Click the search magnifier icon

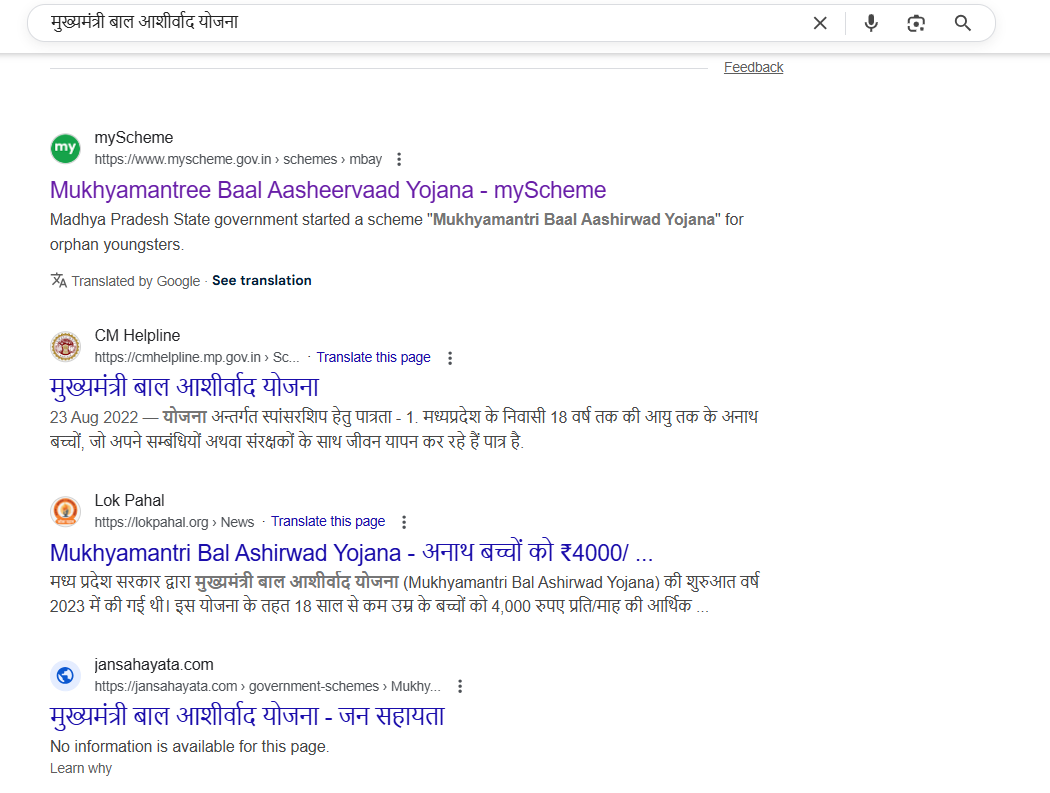(x=962, y=22)
